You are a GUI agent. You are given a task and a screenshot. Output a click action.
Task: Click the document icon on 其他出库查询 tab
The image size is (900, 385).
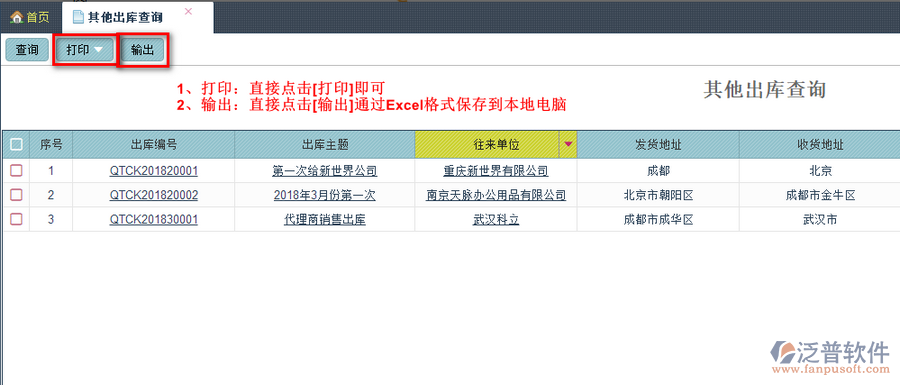click(x=77, y=17)
